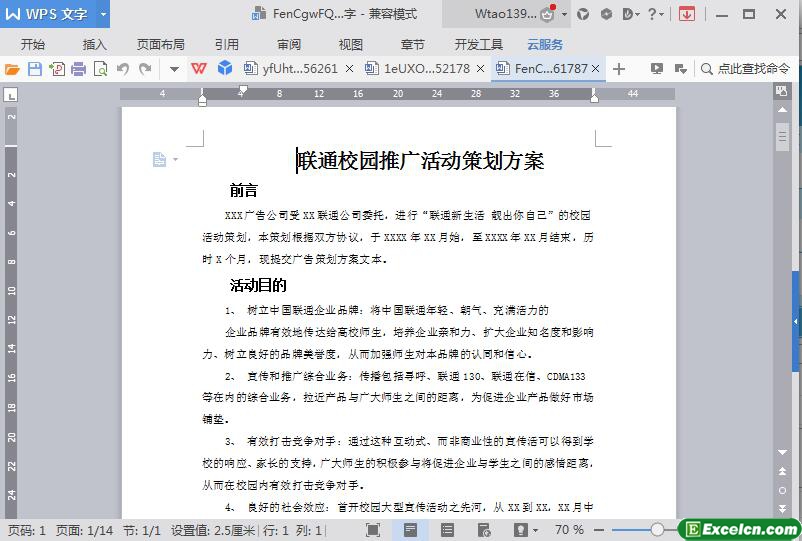
Task: Expand the WPS 文字 menu dropdown arrow
Action: [103, 14]
